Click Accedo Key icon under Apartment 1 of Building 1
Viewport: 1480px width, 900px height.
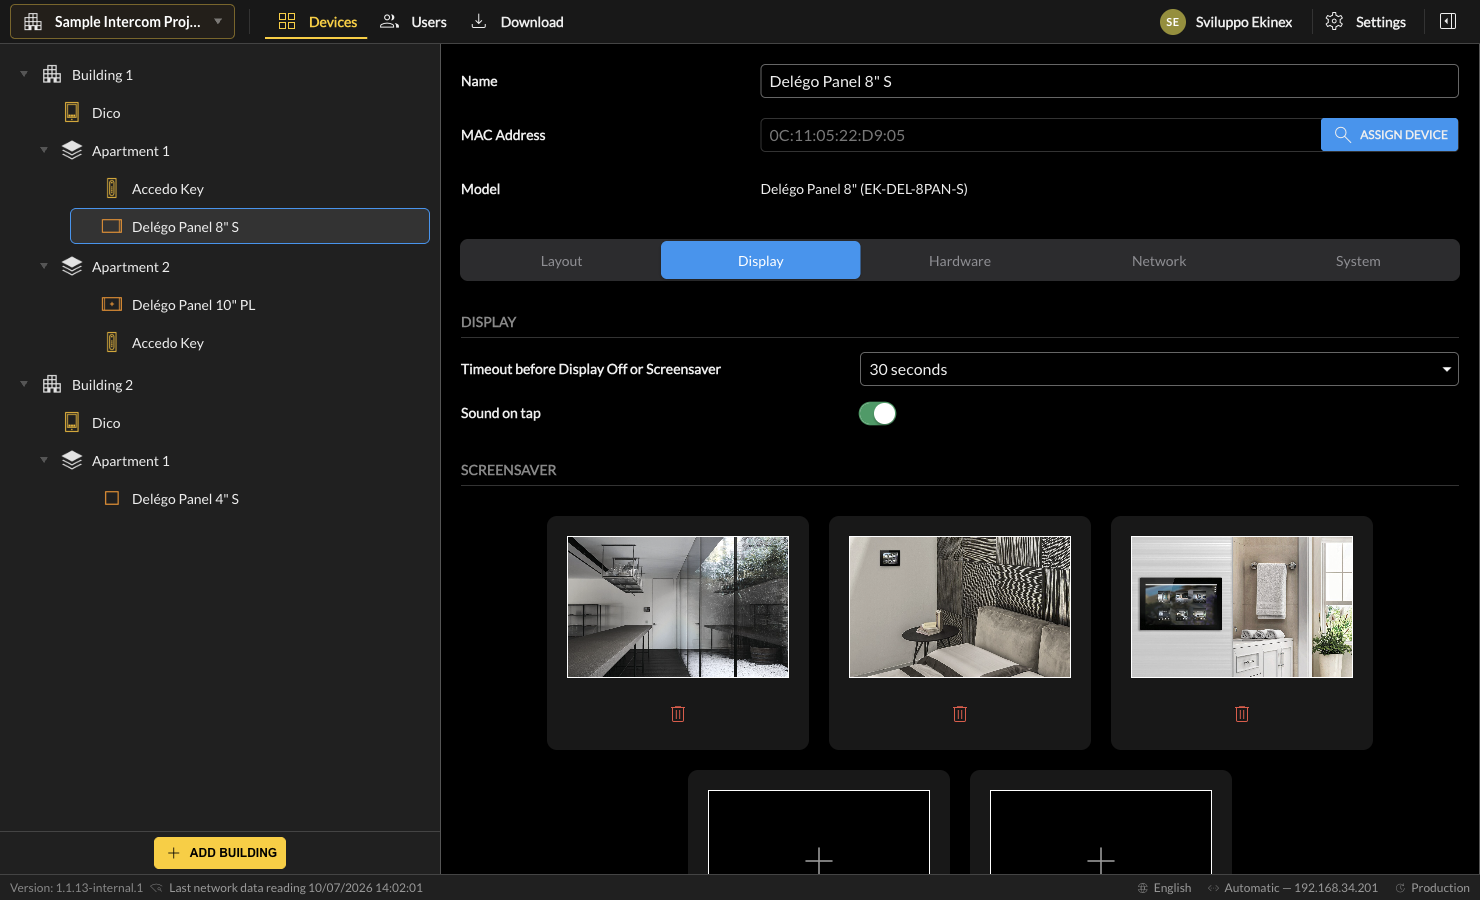click(112, 189)
